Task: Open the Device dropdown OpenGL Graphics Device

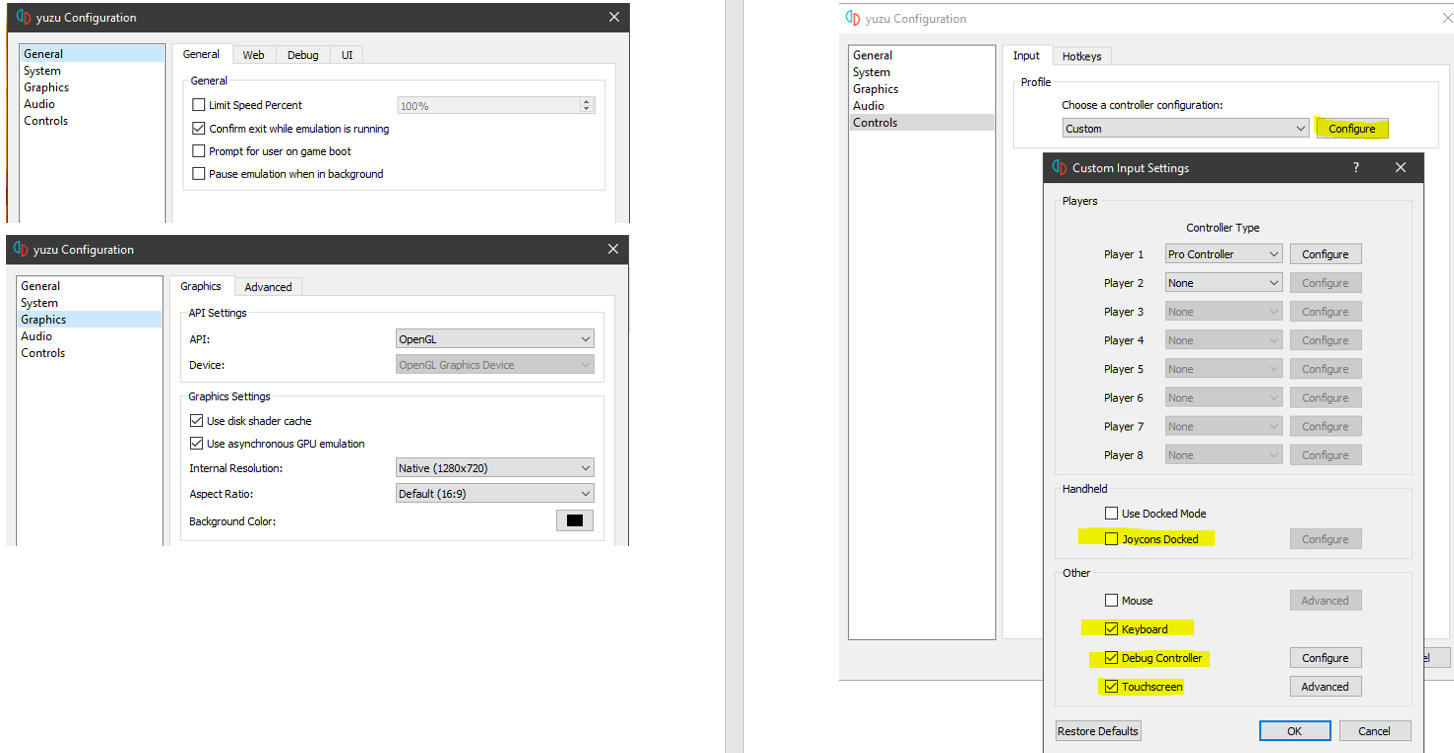Action: tap(495, 365)
